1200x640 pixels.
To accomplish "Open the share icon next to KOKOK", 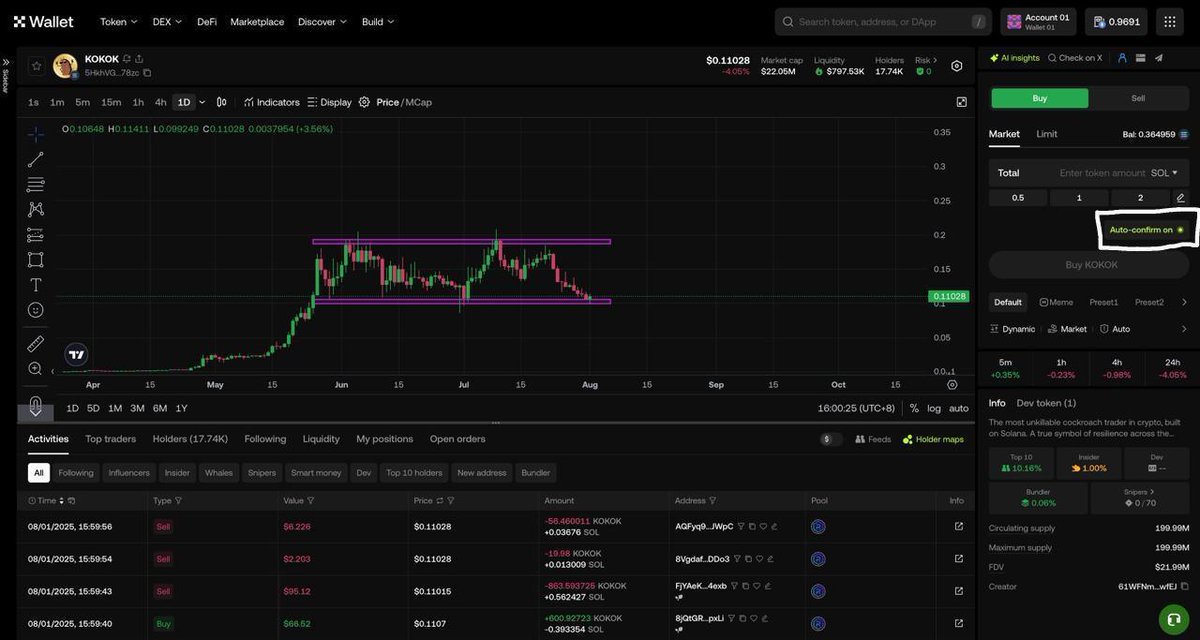I will [139, 58].
